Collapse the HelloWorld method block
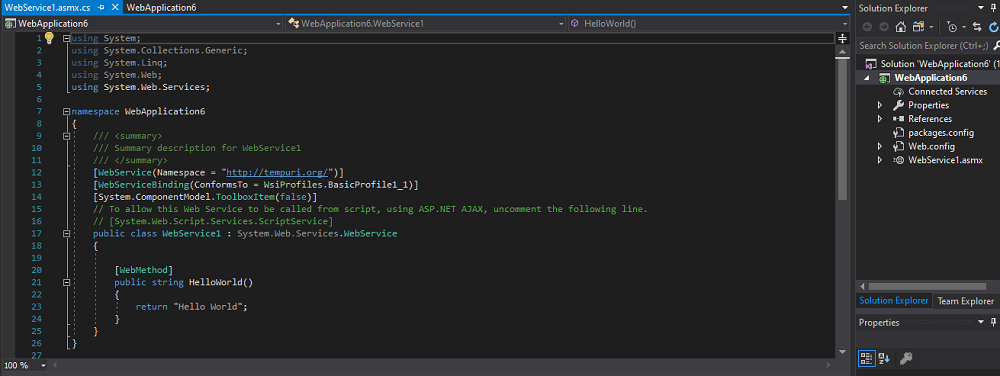Viewport: 1000px width, 376px height. pos(66,282)
